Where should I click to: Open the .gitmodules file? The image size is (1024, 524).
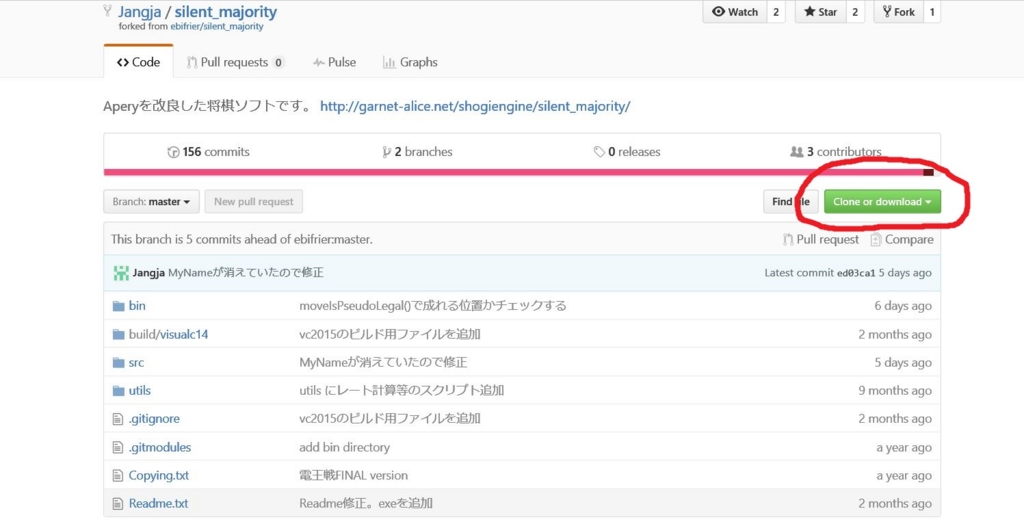point(160,448)
